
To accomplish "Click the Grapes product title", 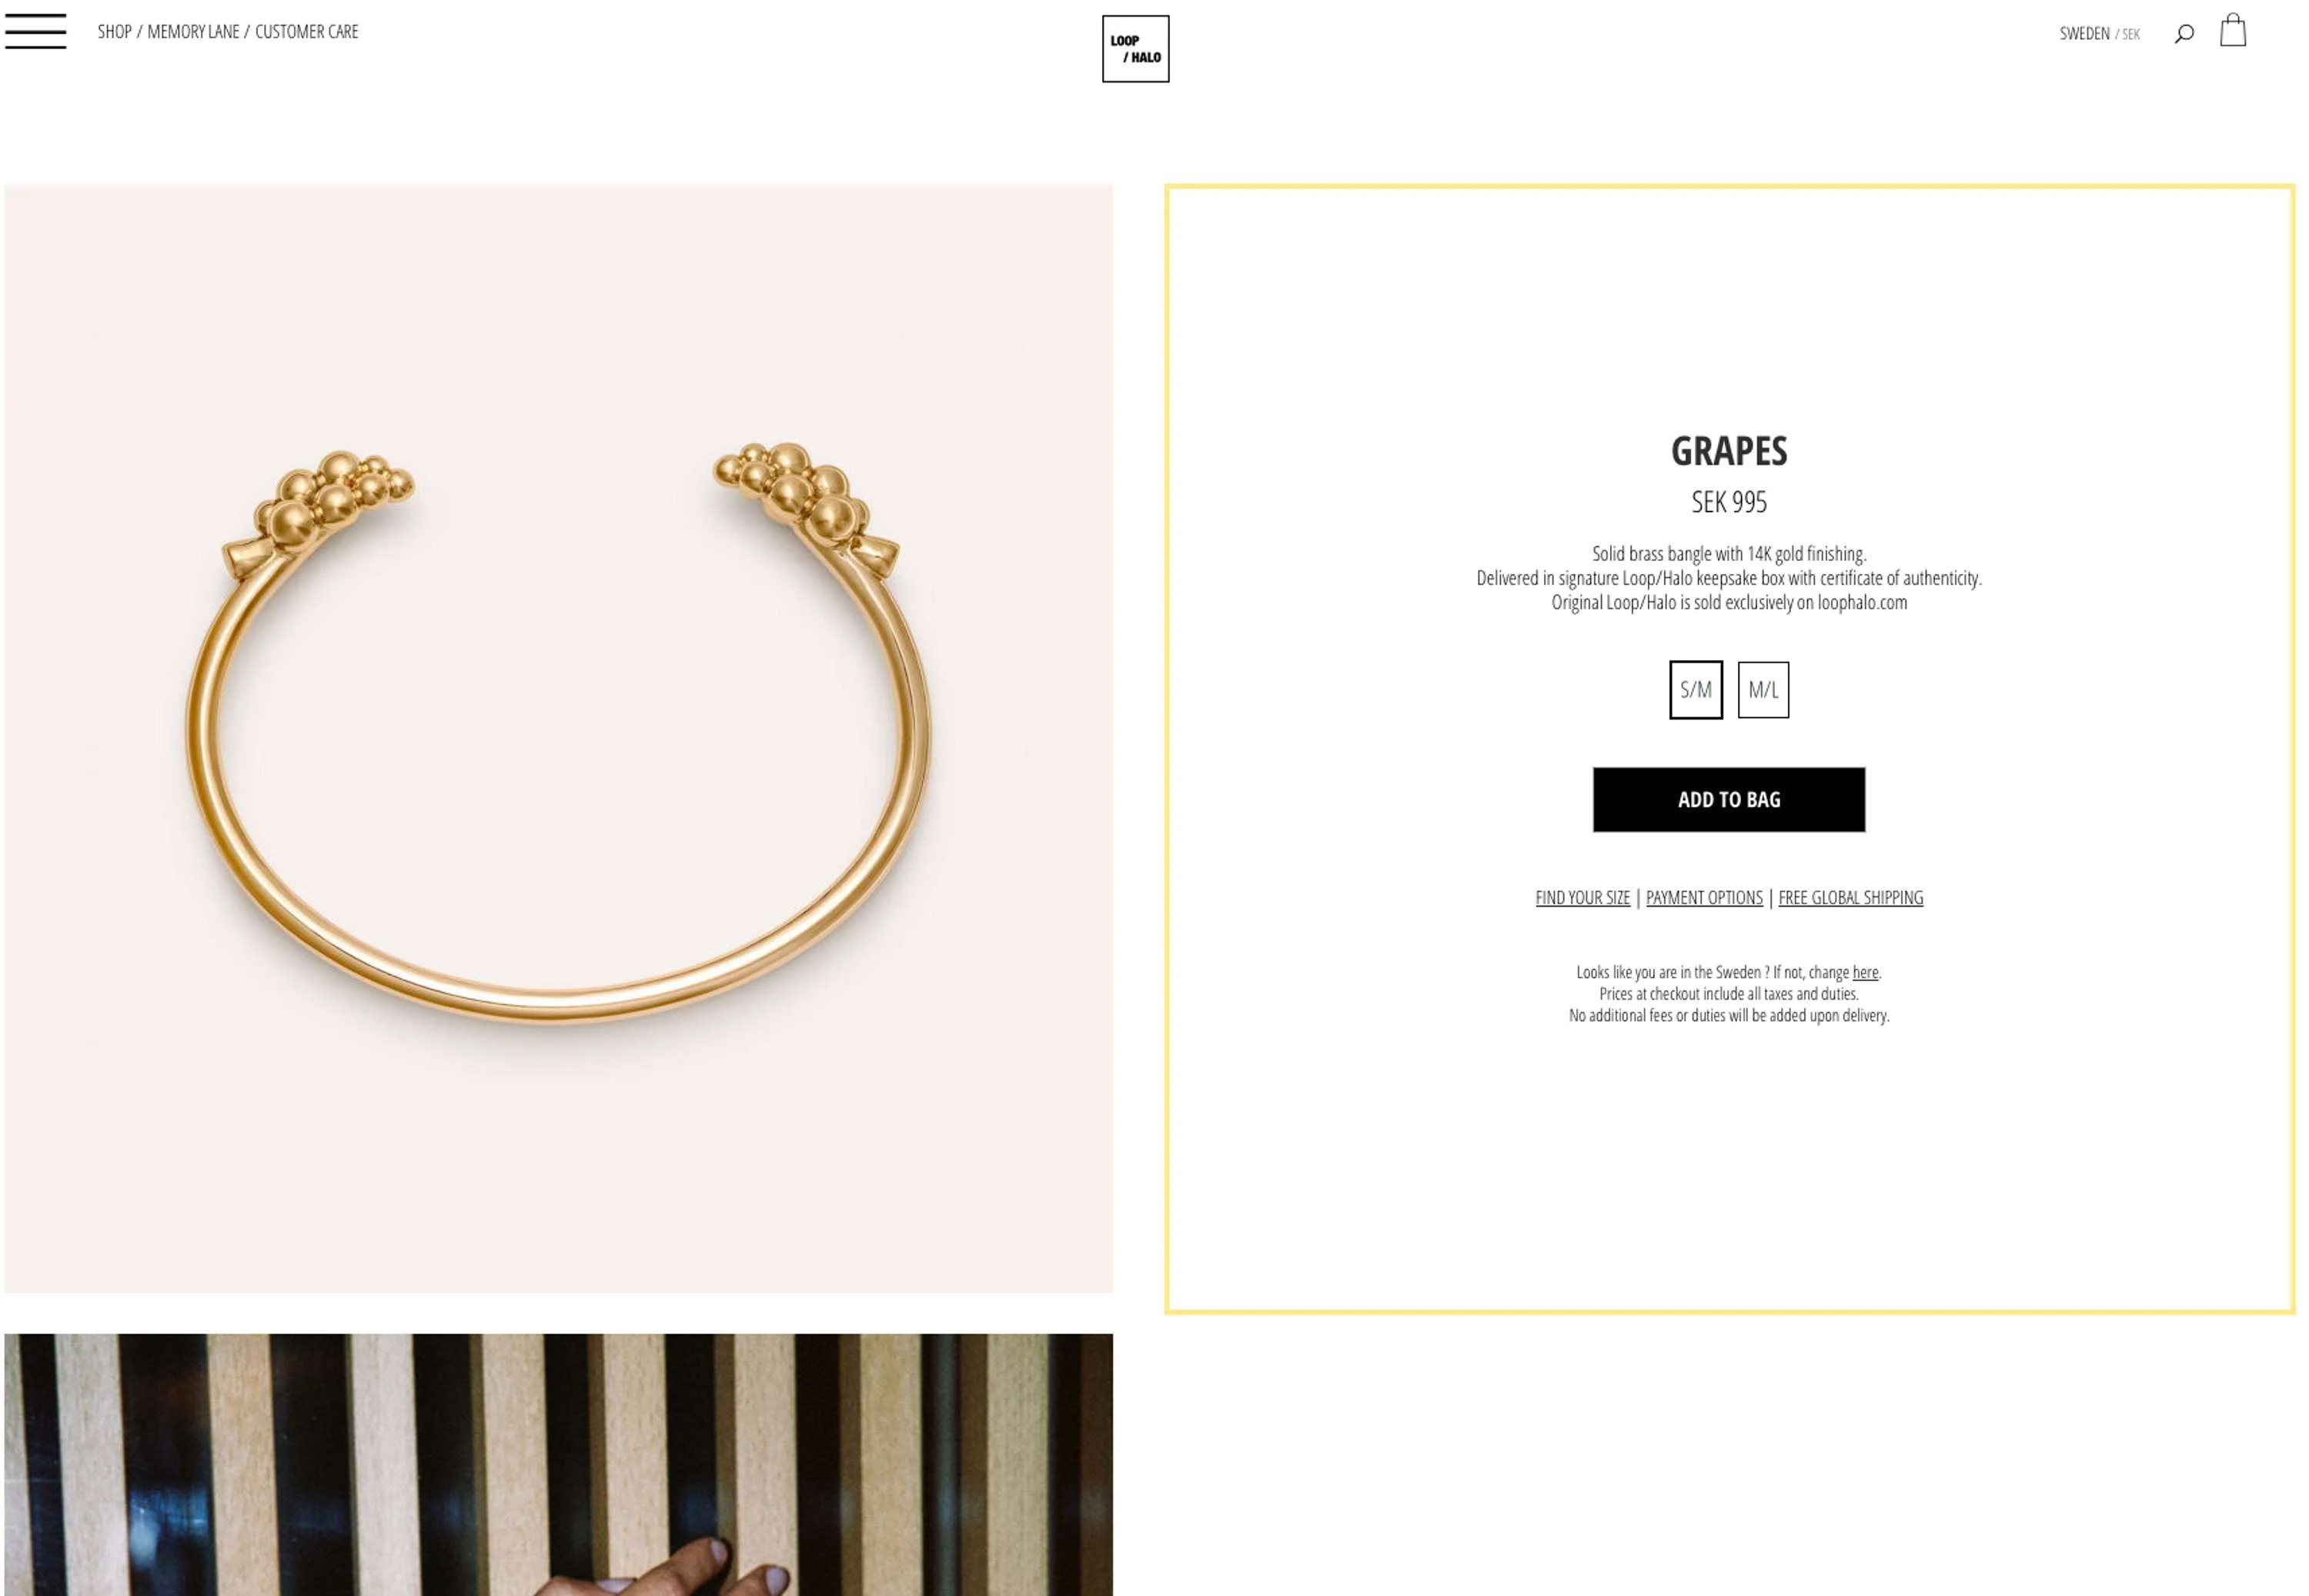I will pos(1728,451).
